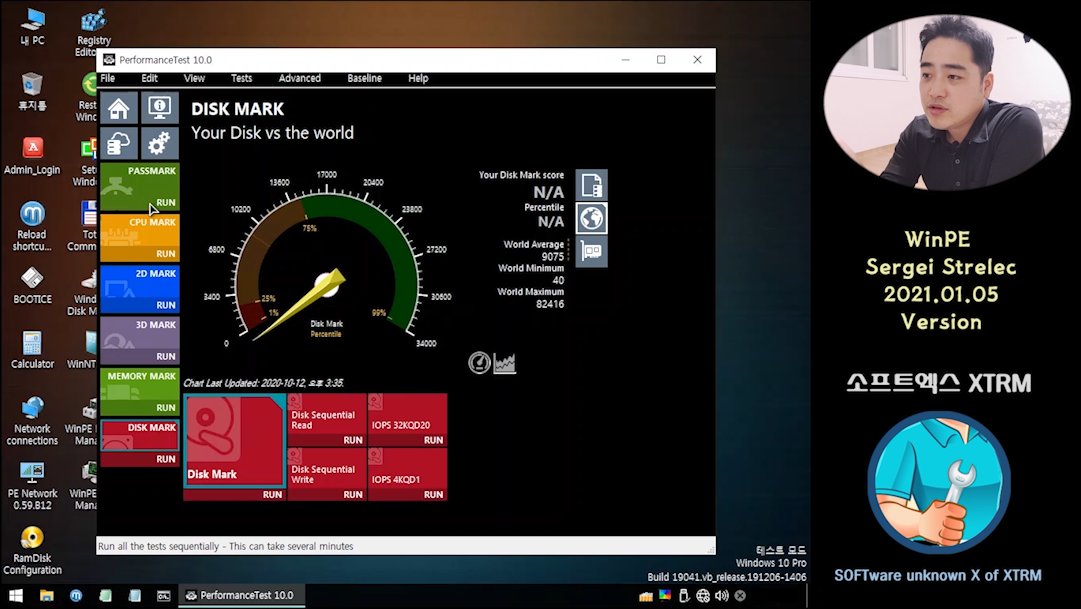Run the IOPS 32KQD20 test

433,439
